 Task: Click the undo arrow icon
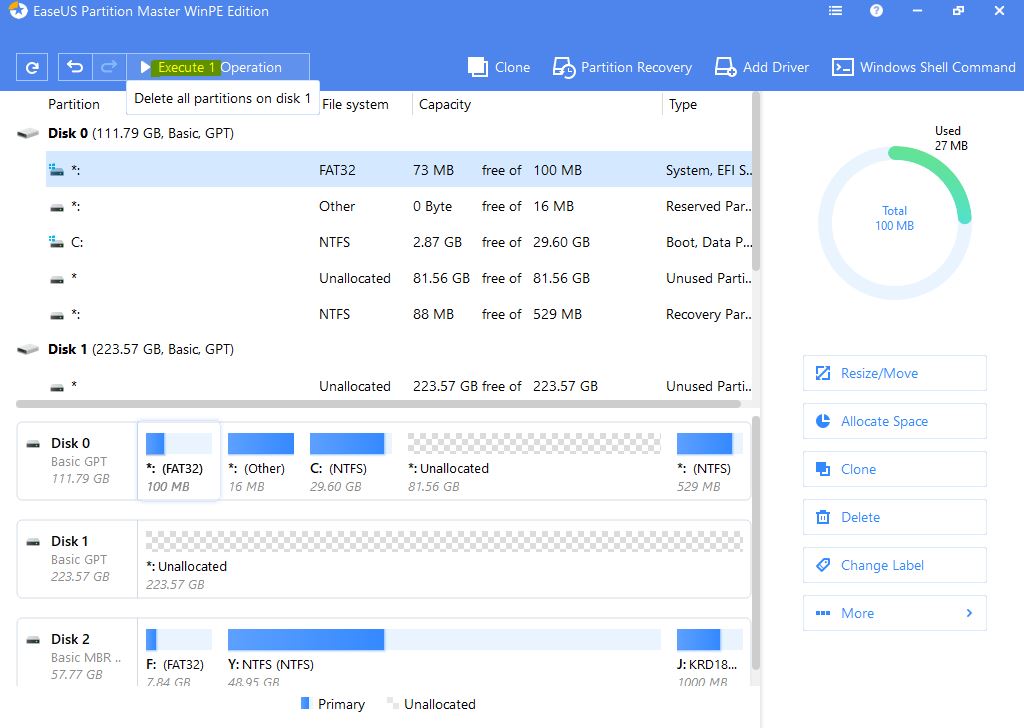pyautogui.click(x=75, y=68)
